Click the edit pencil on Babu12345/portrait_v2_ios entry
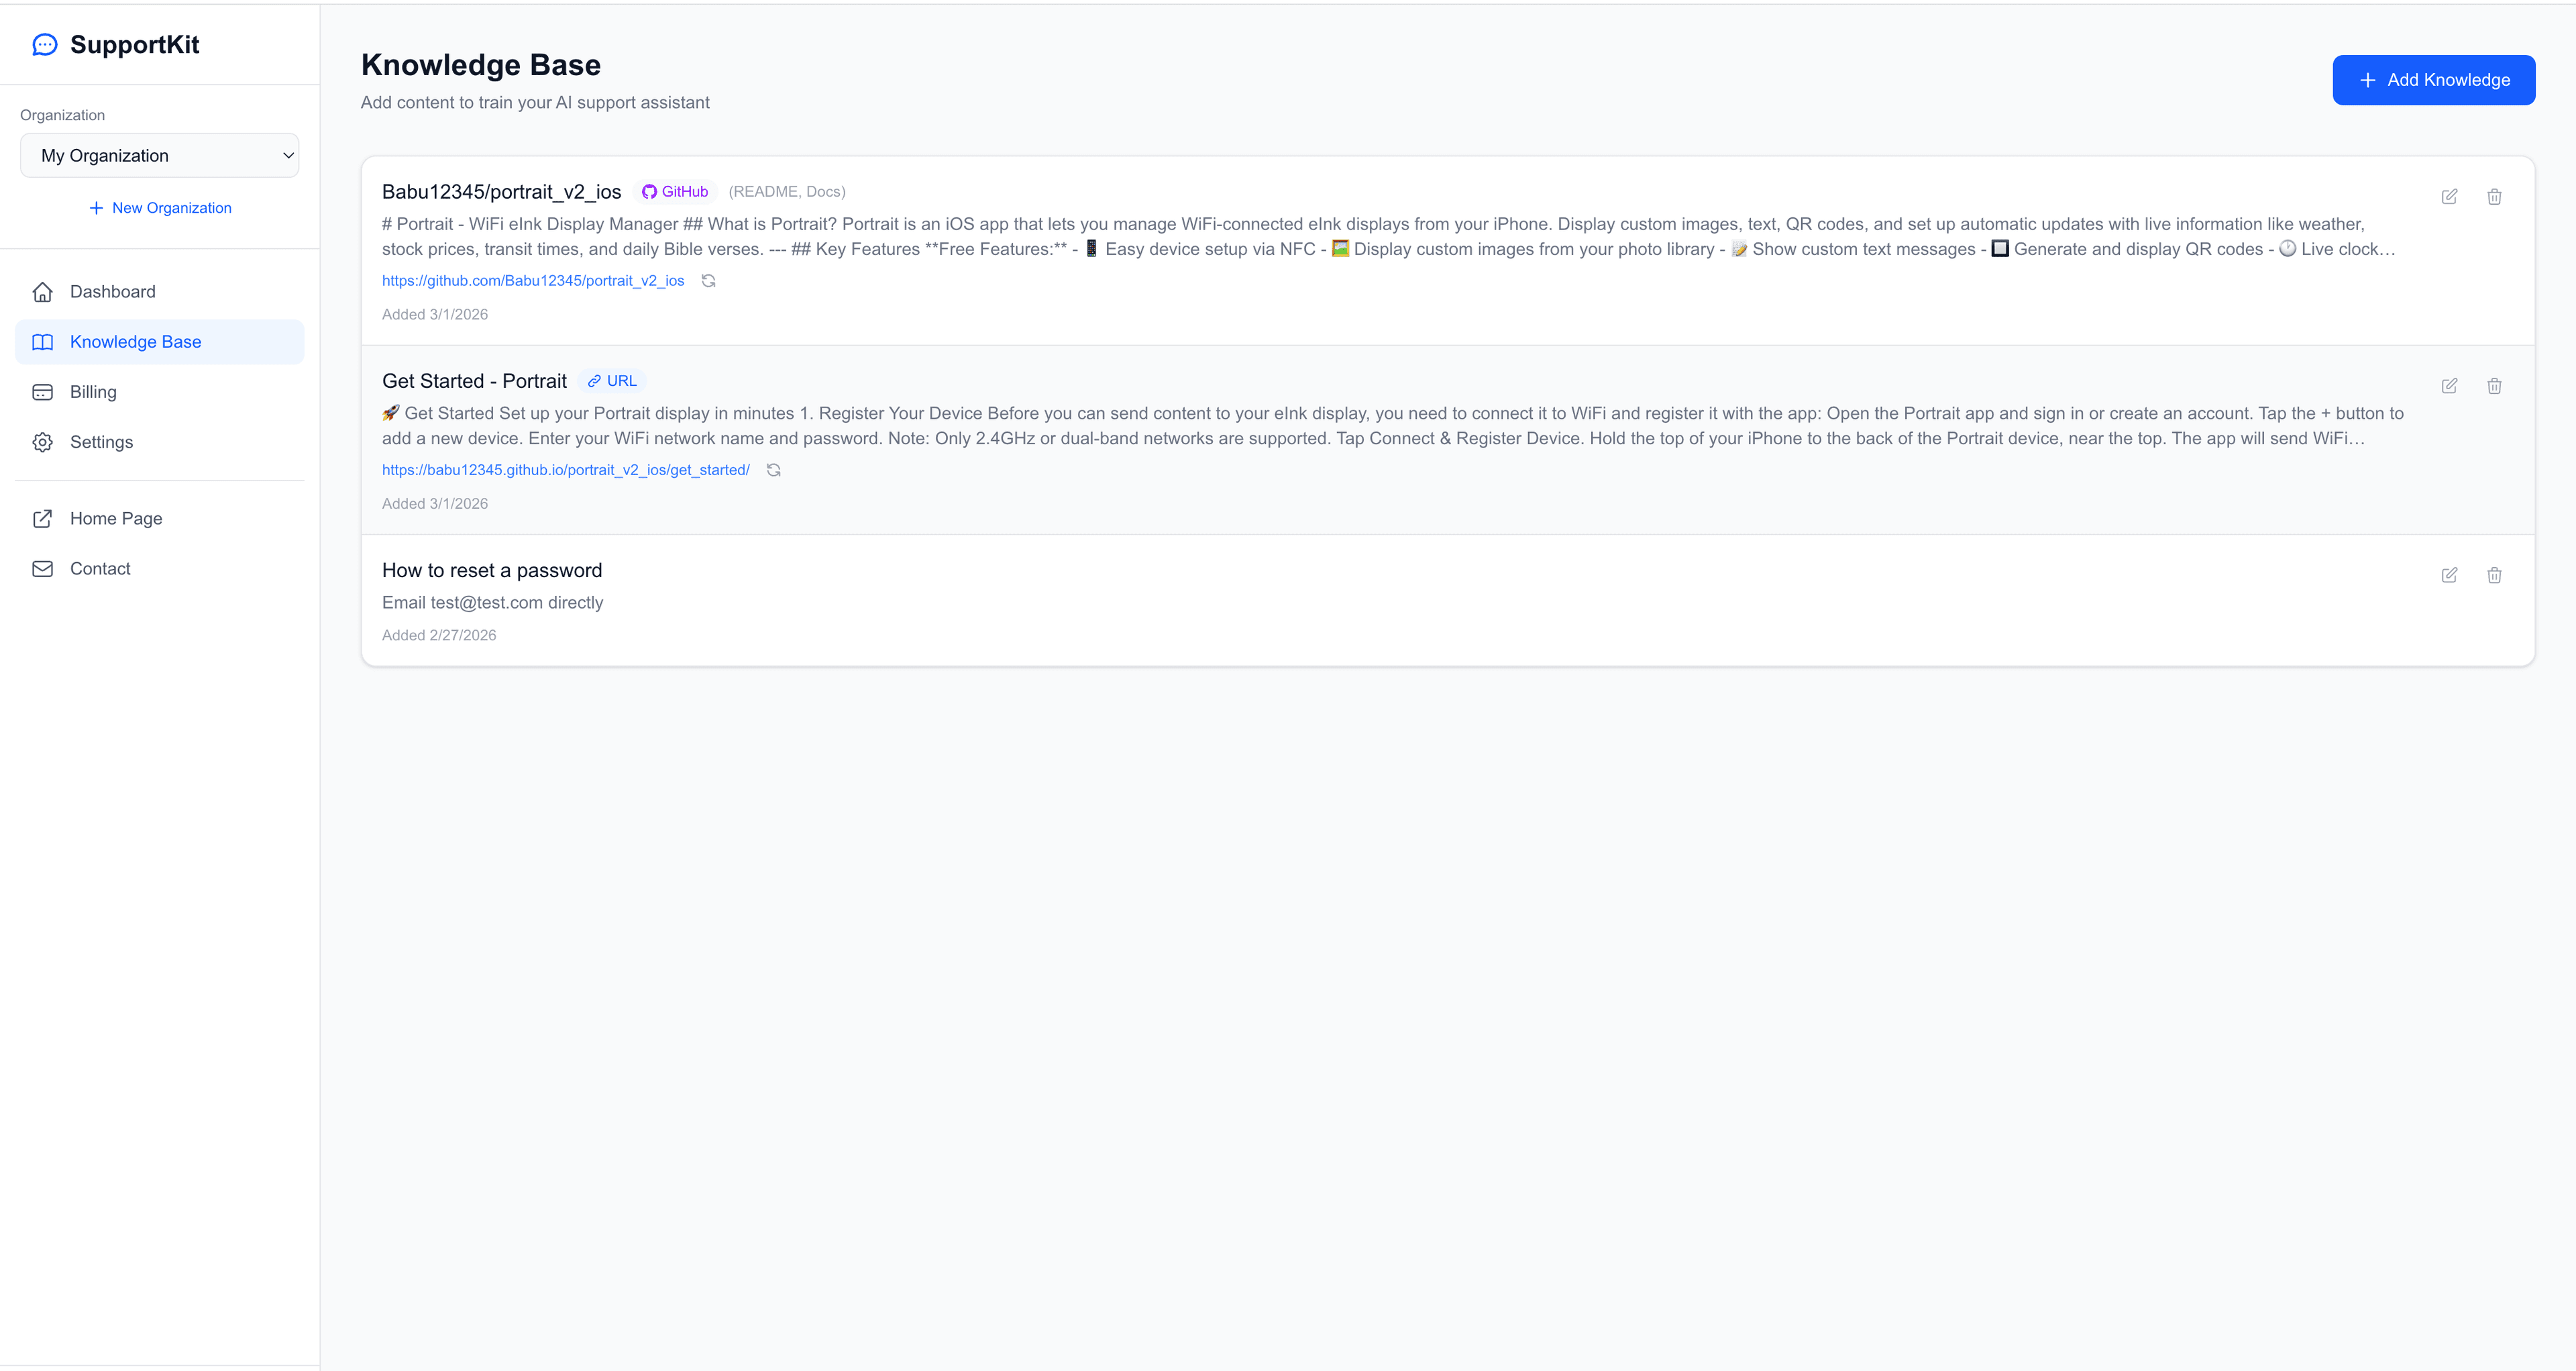 coord(2450,196)
